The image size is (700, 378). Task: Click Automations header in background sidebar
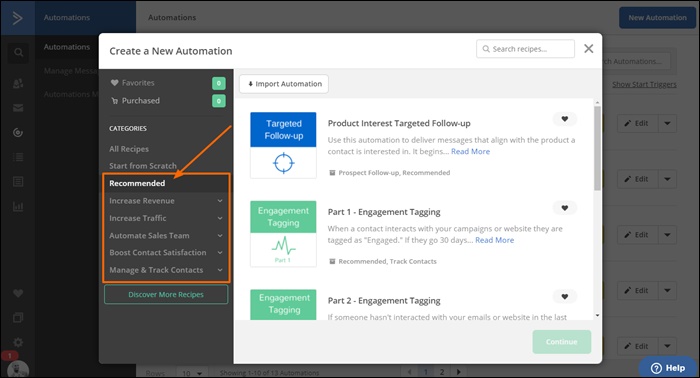67,18
